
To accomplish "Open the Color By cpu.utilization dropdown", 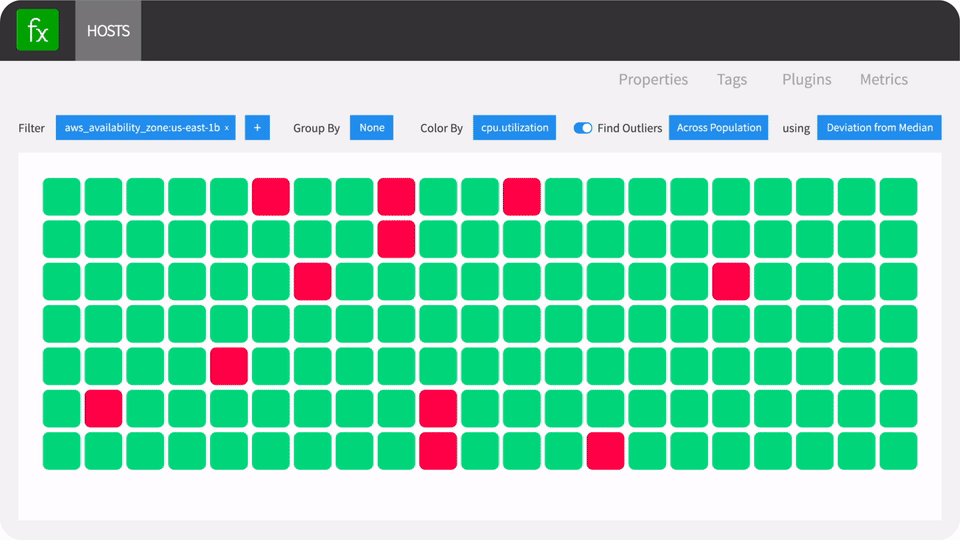I will coord(514,127).
